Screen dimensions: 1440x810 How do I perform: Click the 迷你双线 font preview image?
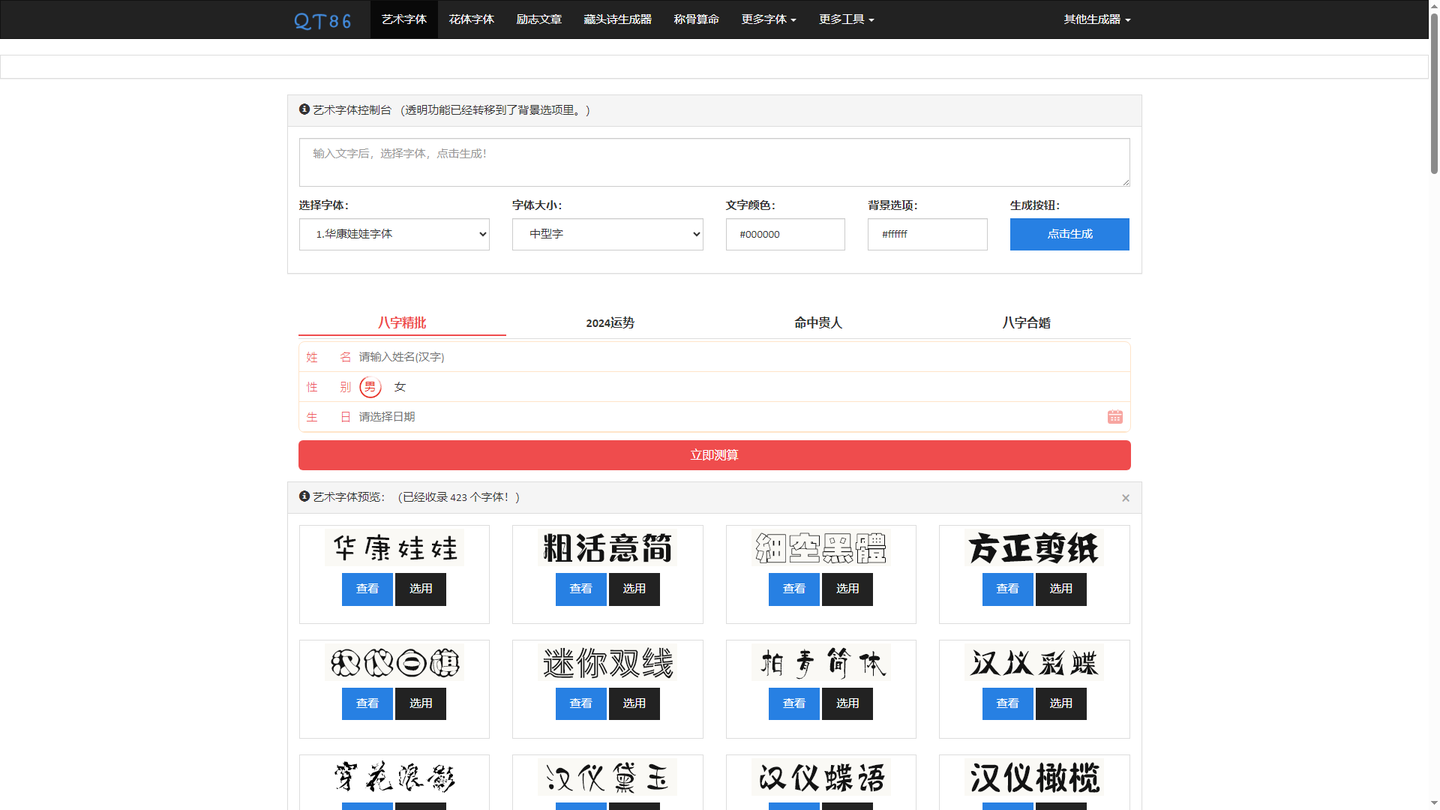[x=608, y=663]
